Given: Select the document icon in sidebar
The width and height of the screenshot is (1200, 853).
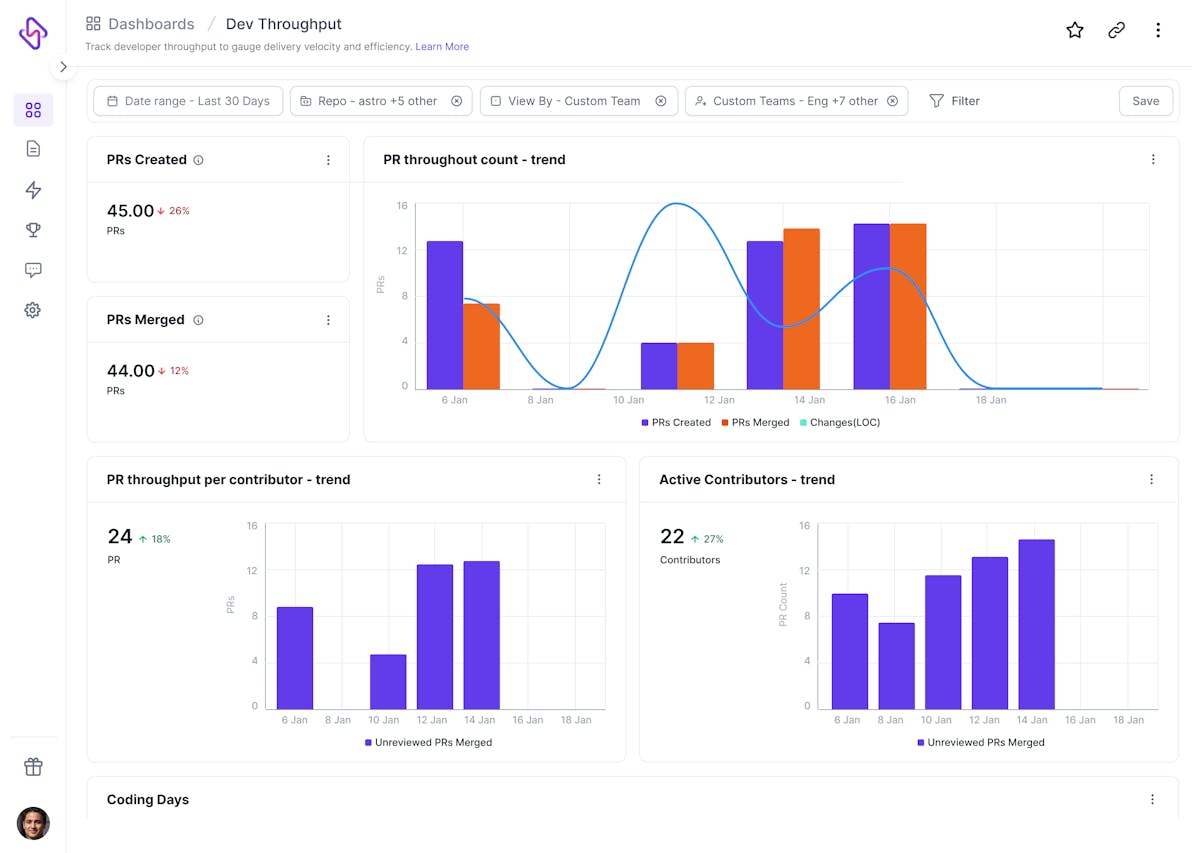Looking at the screenshot, I should coord(33,149).
